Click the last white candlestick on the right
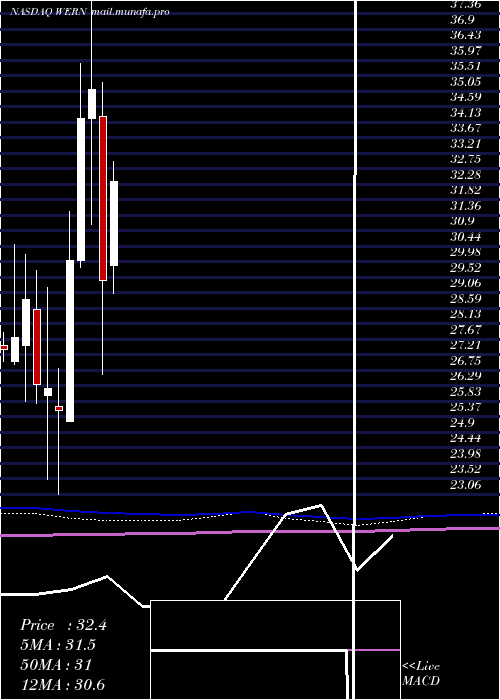The image size is (500, 700). click(x=114, y=223)
